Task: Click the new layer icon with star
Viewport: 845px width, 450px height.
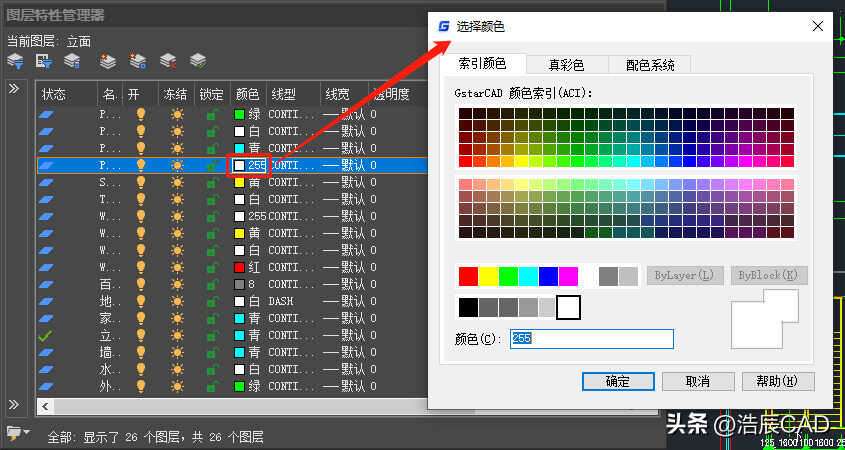Action: coord(108,62)
